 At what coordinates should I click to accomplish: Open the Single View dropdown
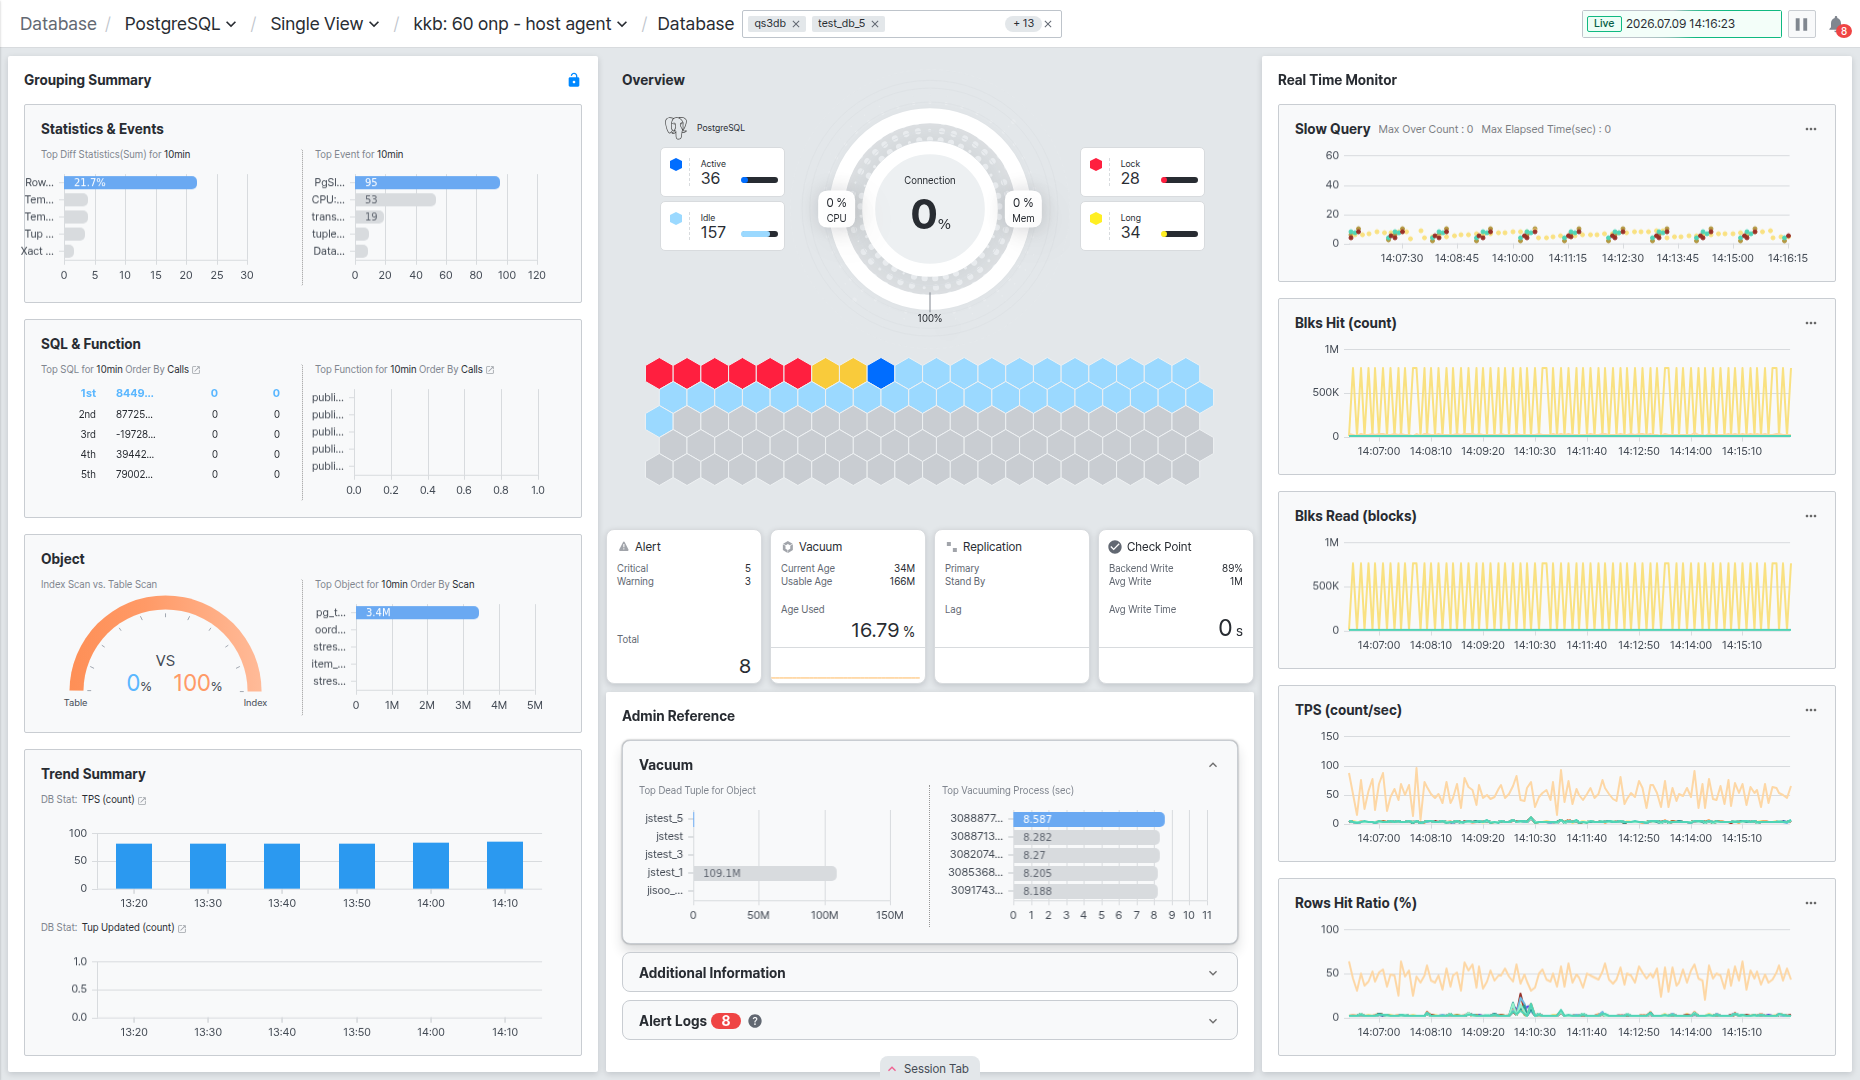(325, 24)
